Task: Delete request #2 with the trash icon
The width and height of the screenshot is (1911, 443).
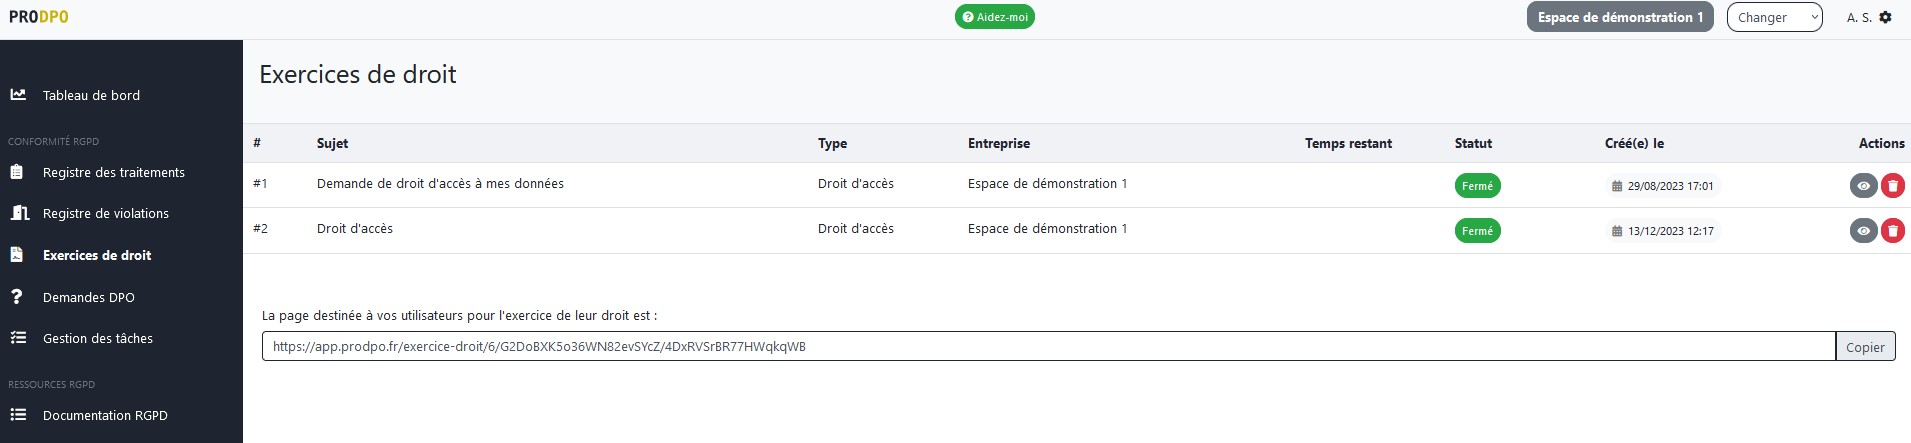Action: pos(1893,231)
